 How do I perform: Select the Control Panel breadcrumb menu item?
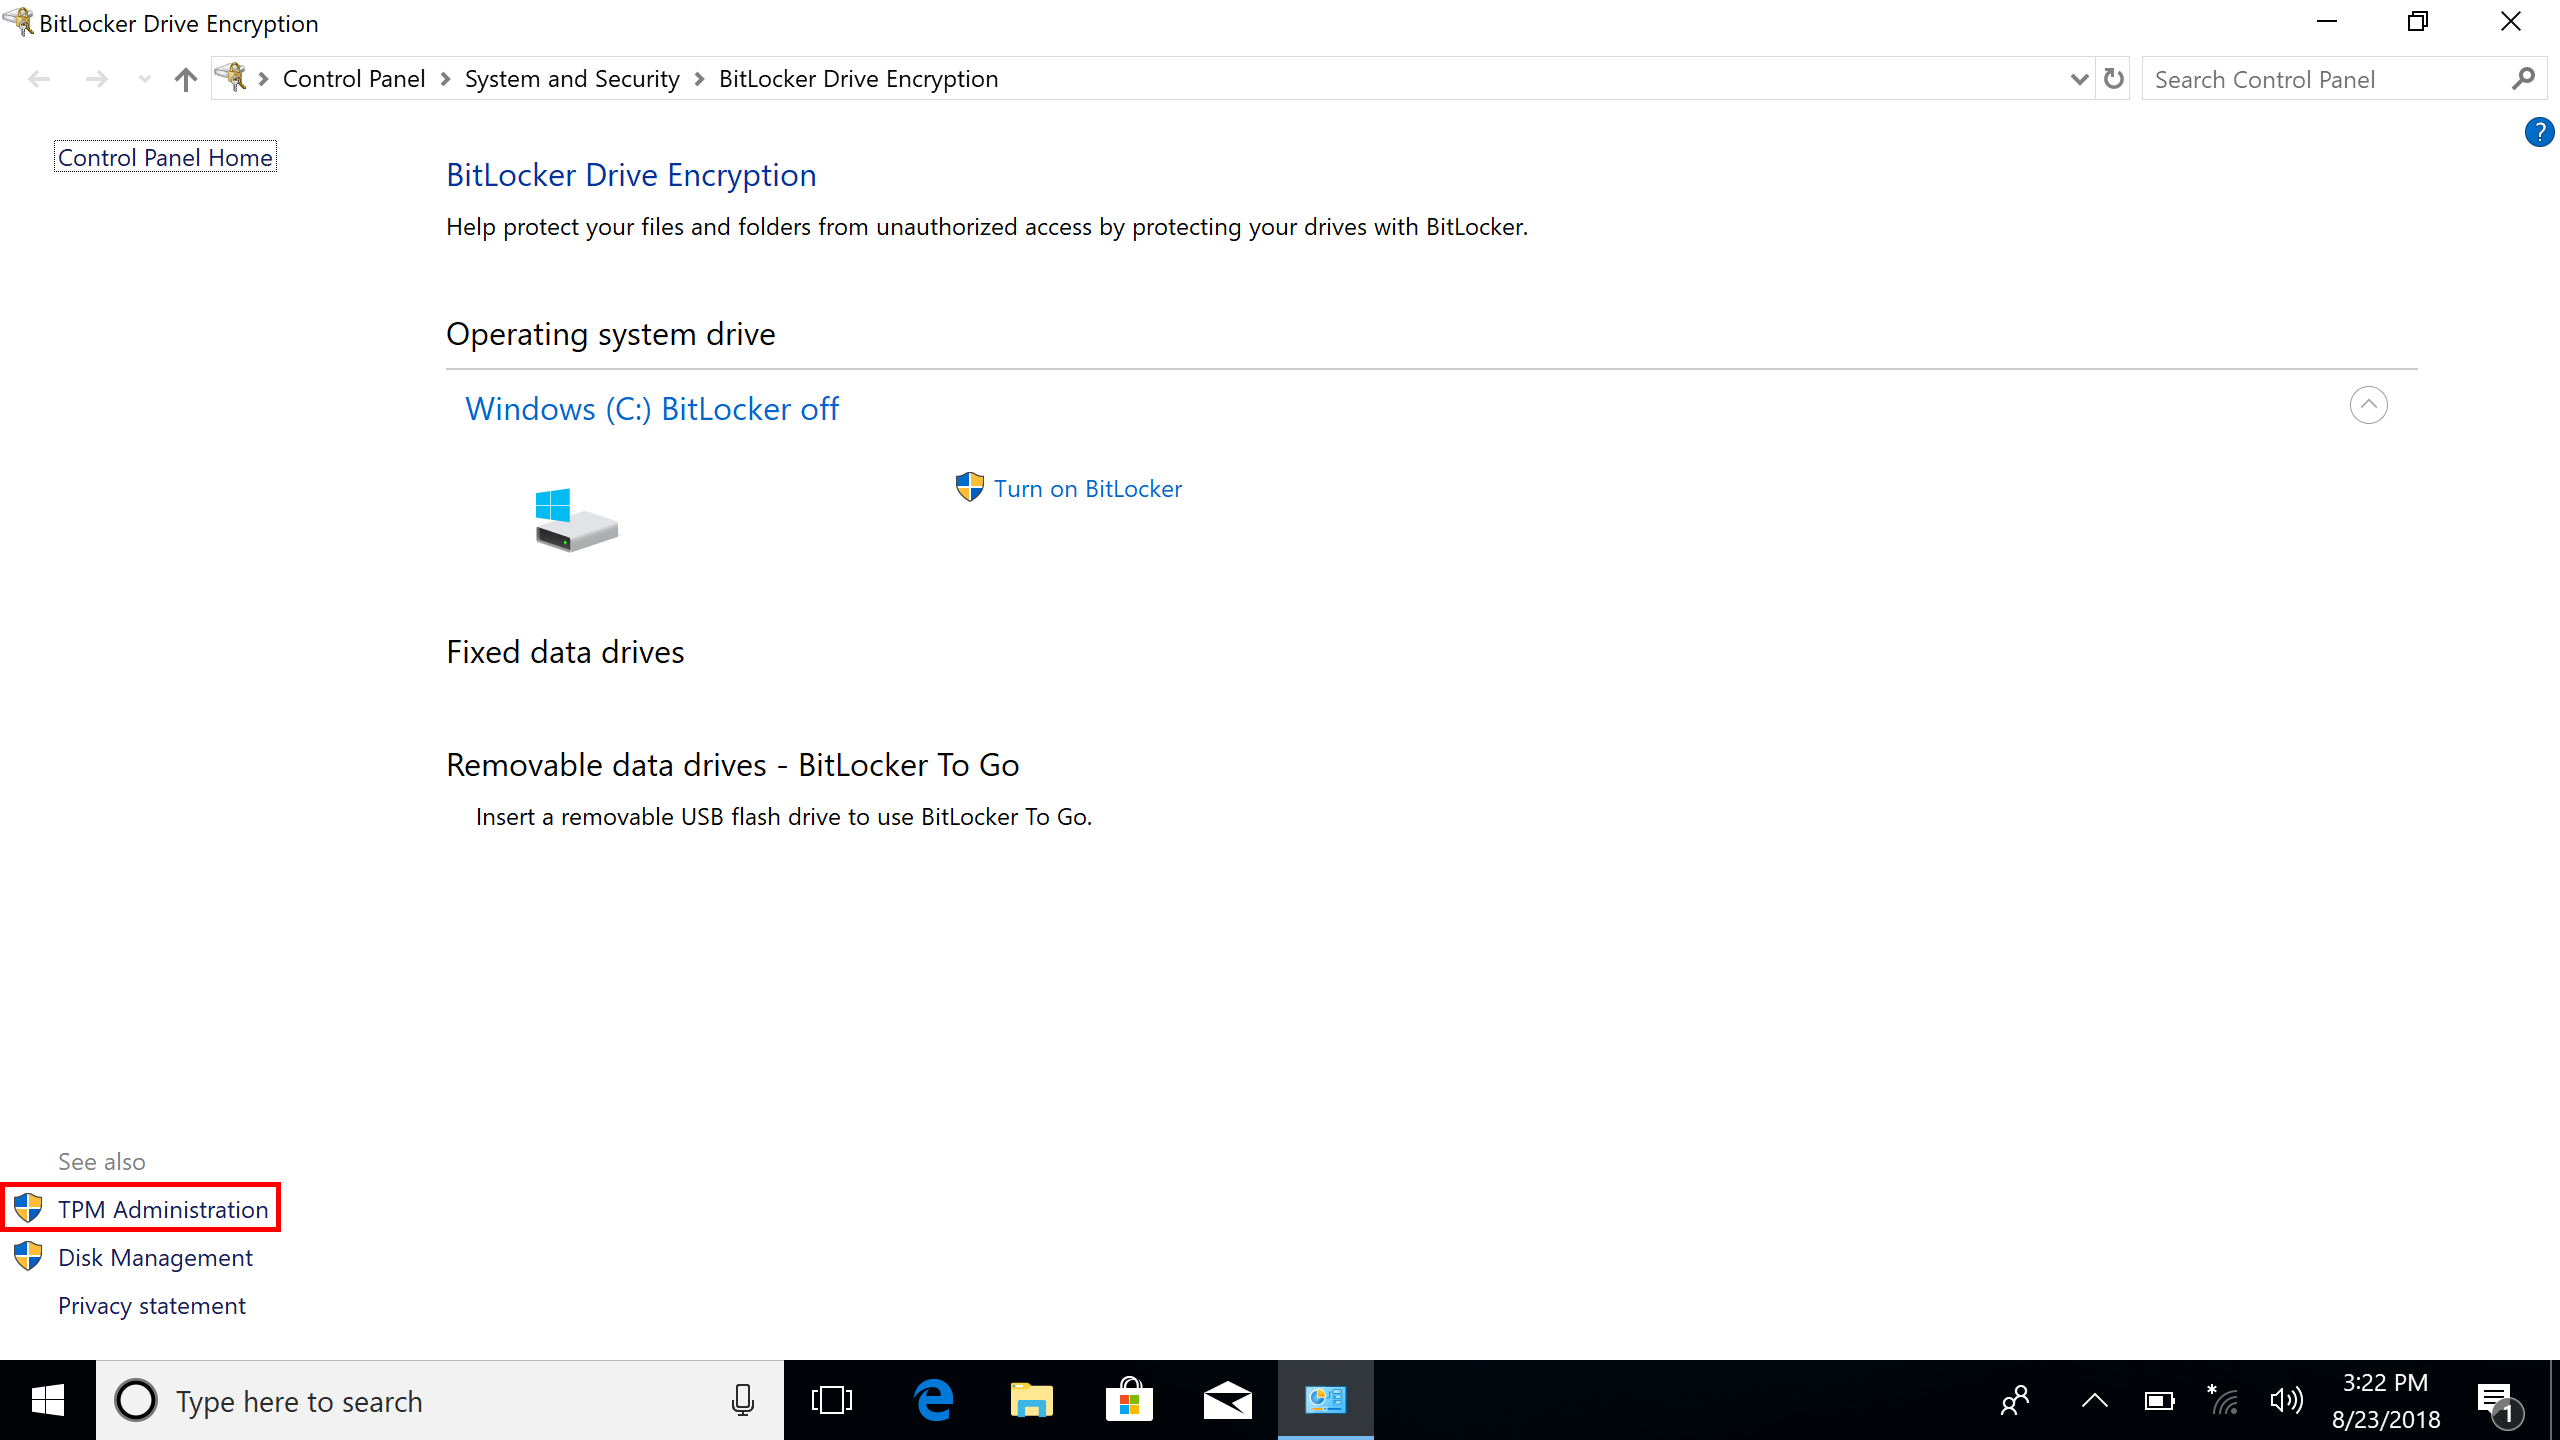353,79
